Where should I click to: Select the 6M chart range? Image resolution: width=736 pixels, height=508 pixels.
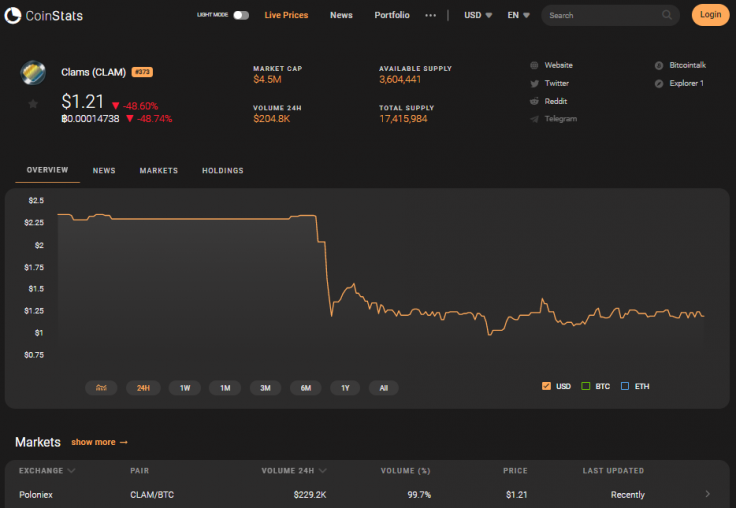tap(306, 388)
